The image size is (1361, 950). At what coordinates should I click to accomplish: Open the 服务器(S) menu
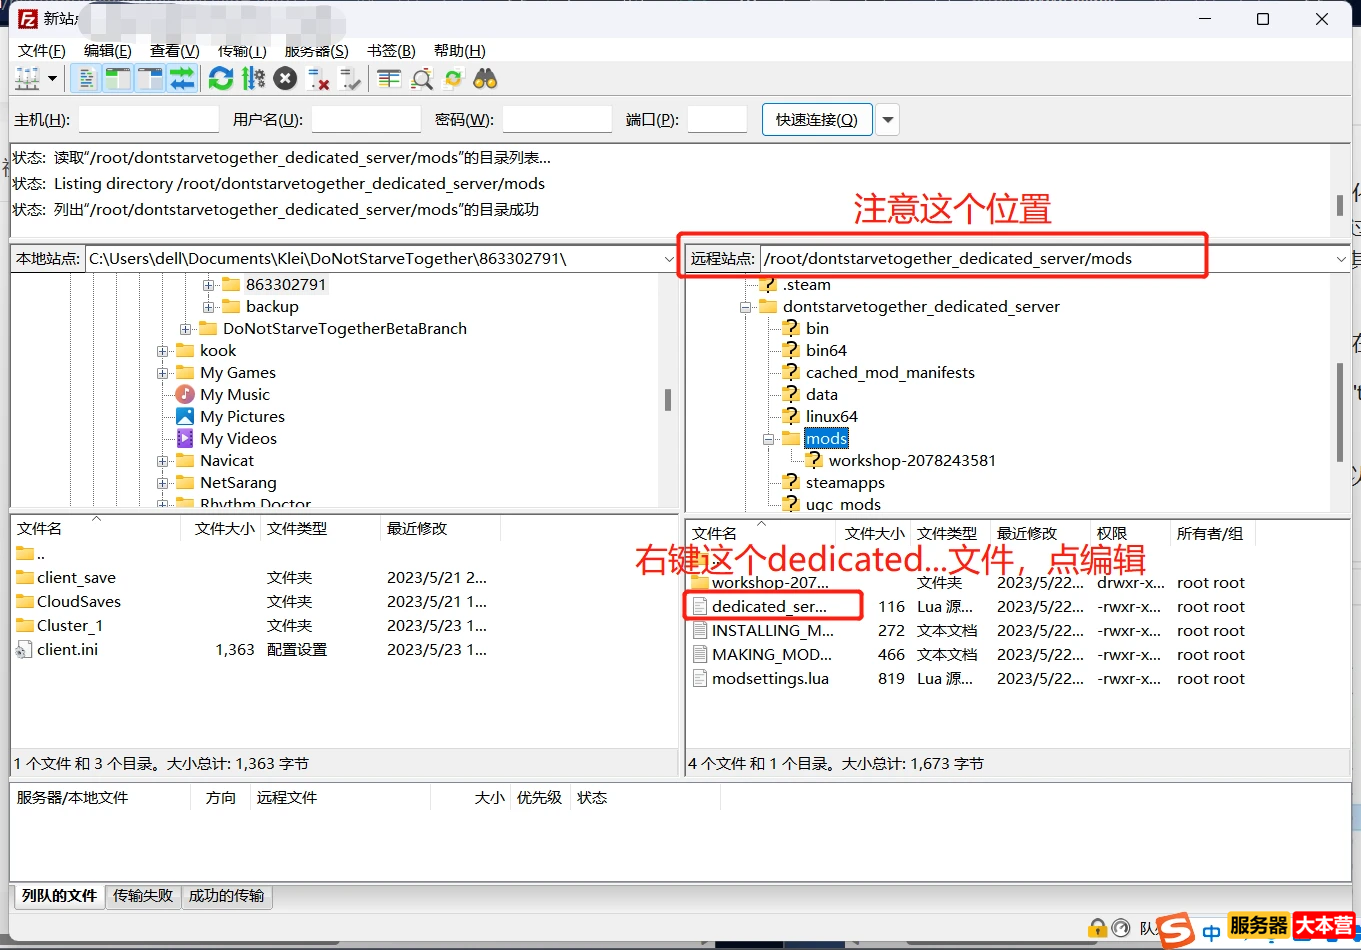coord(317,50)
